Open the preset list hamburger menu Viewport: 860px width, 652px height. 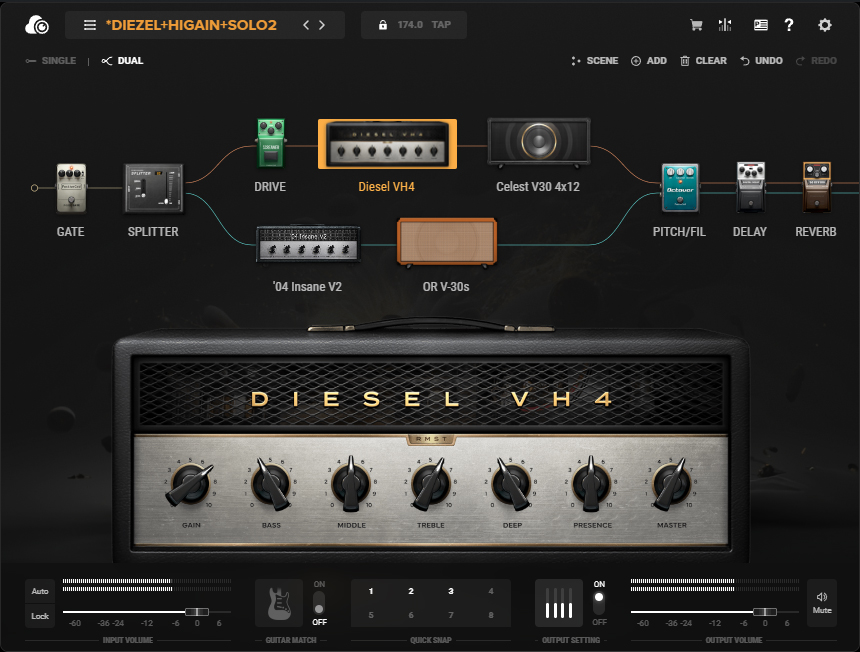click(x=90, y=25)
